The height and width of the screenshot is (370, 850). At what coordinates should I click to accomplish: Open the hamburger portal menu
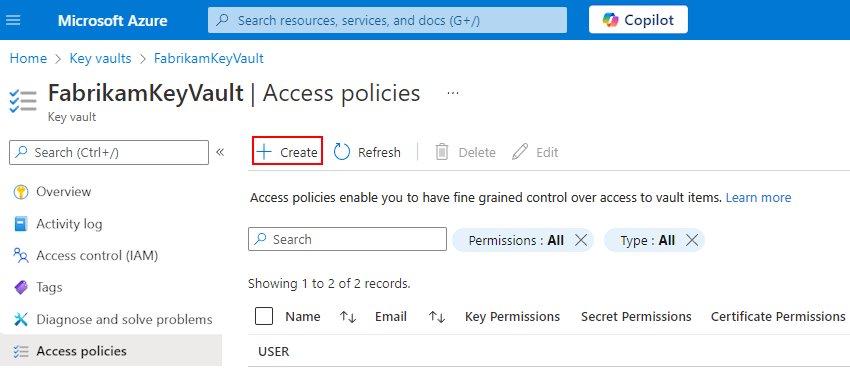(x=13, y=20)
